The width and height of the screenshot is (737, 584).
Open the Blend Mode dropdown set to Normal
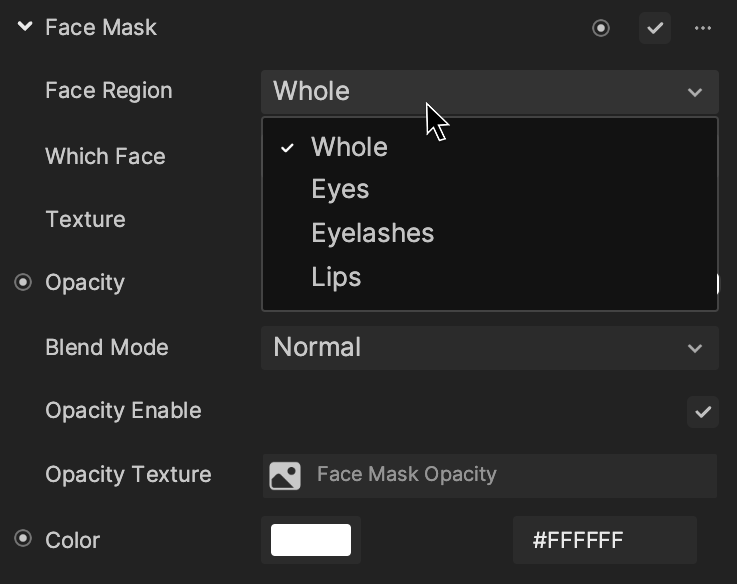(490, 348)
